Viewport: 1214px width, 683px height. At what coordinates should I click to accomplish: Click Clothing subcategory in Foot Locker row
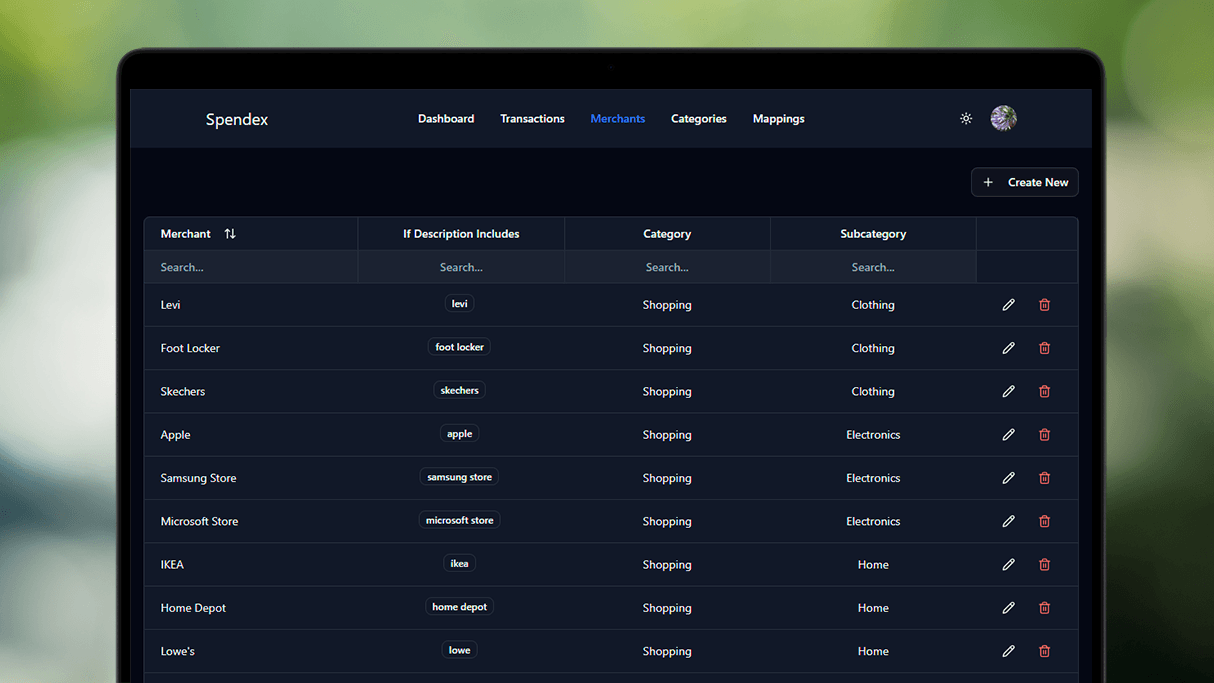873,348
